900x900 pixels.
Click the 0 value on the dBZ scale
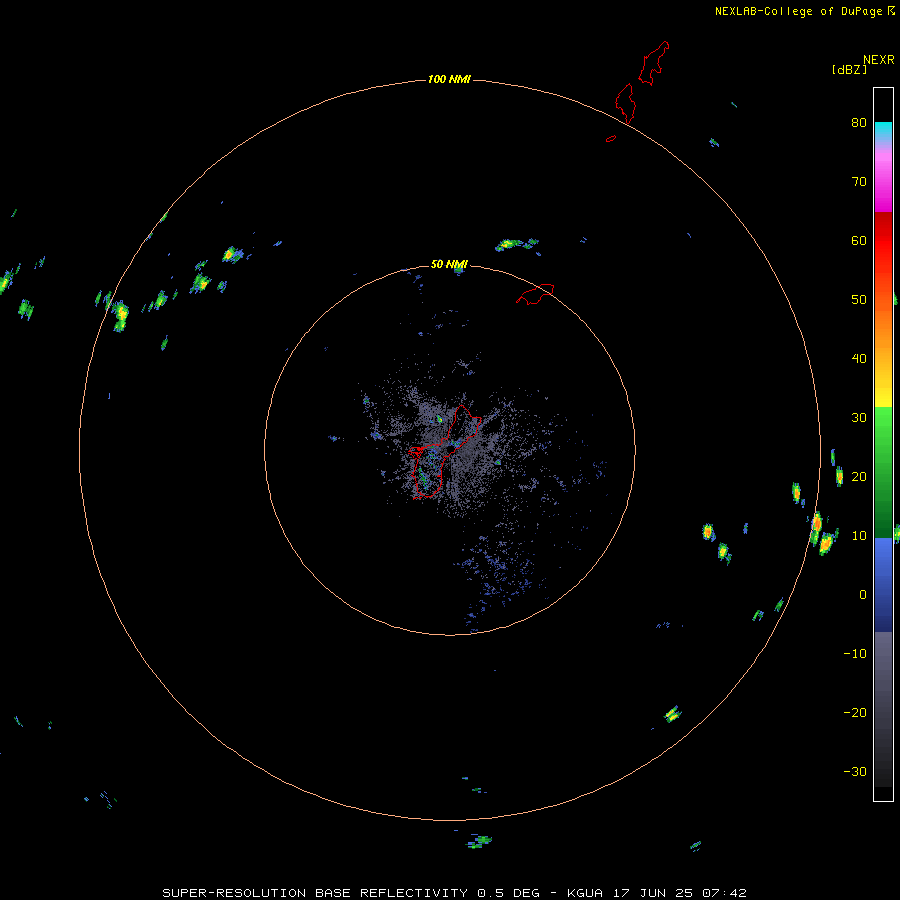[x=863, y=595]
